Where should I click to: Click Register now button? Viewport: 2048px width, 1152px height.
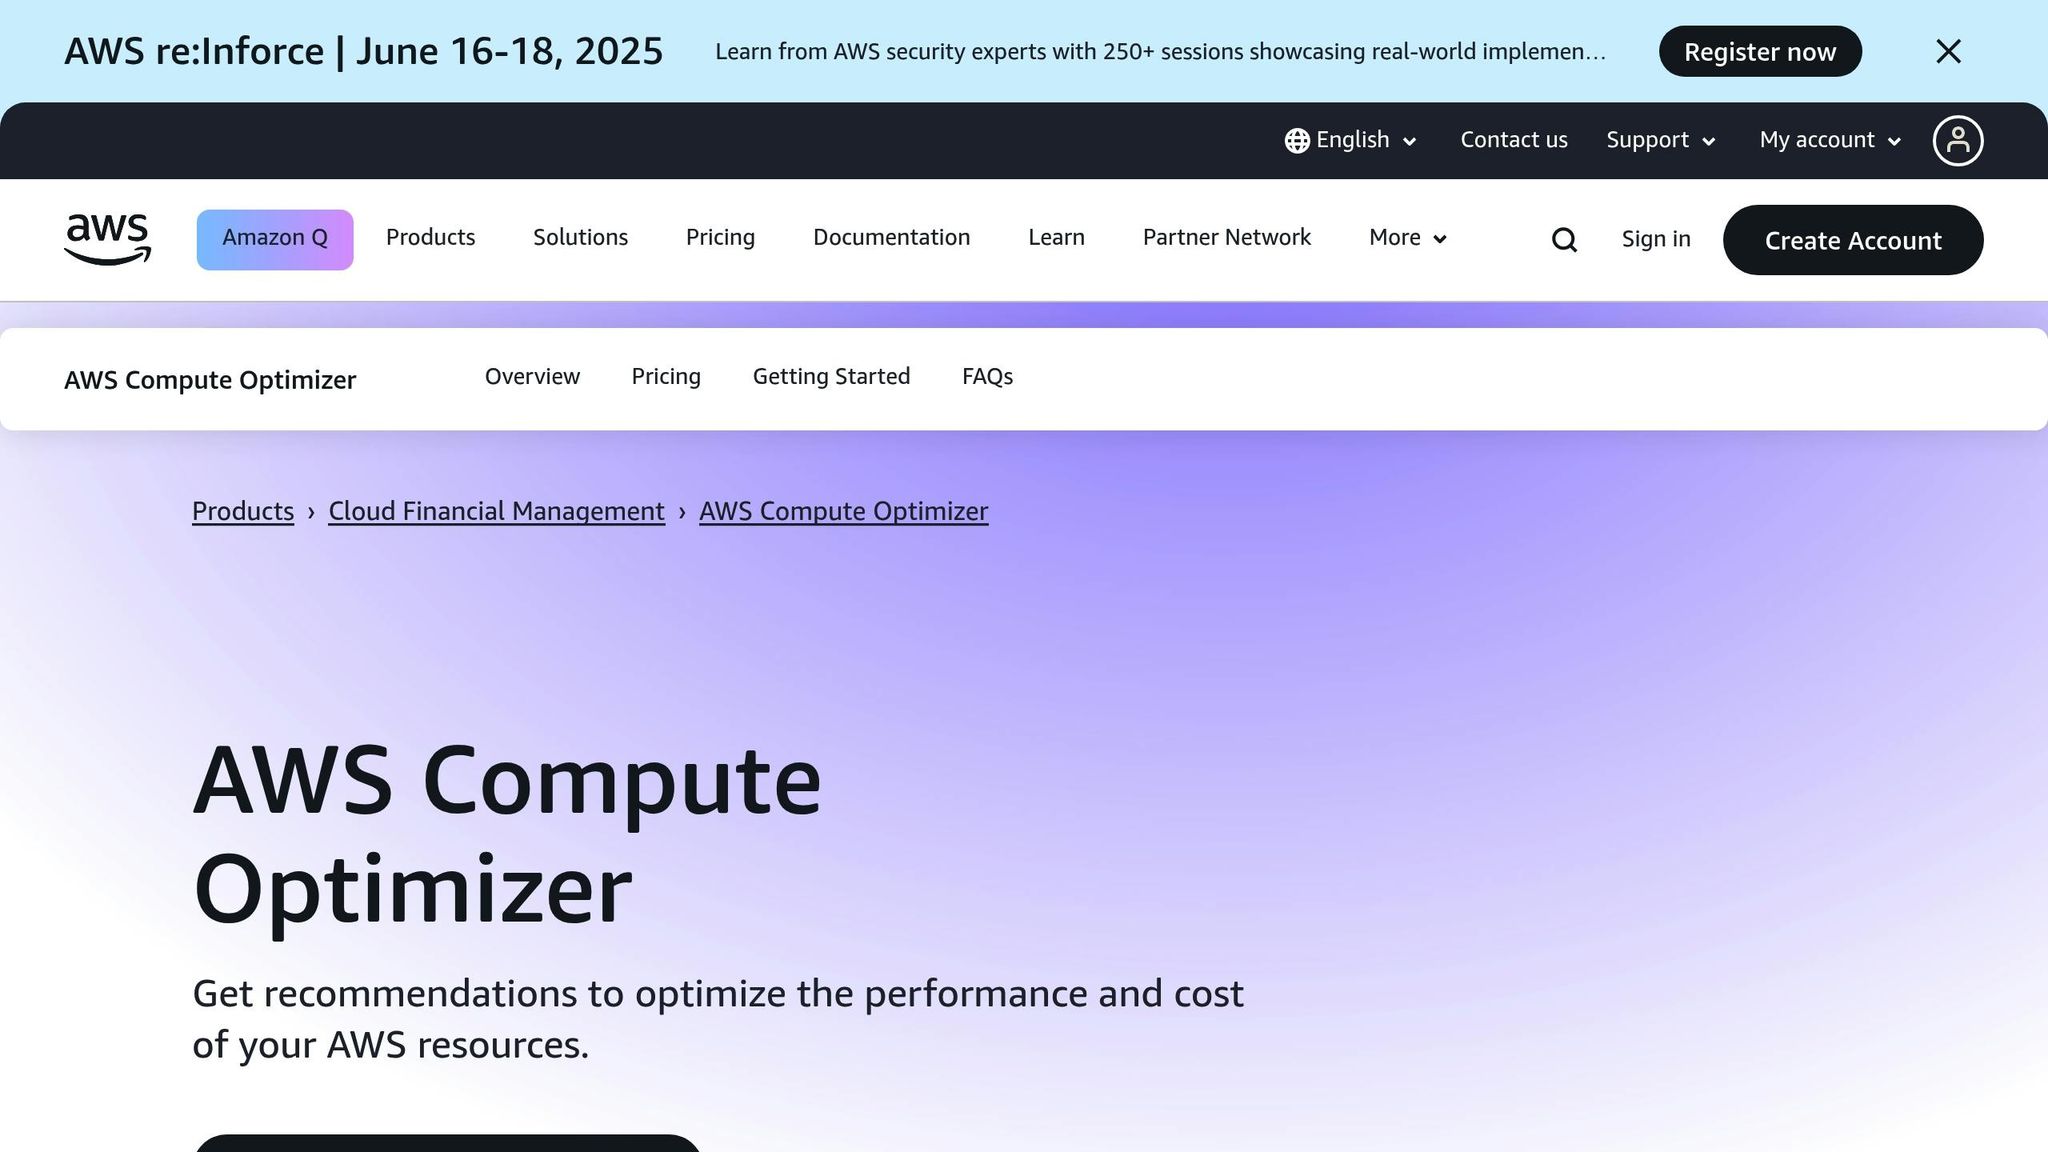pos(1760,51)
